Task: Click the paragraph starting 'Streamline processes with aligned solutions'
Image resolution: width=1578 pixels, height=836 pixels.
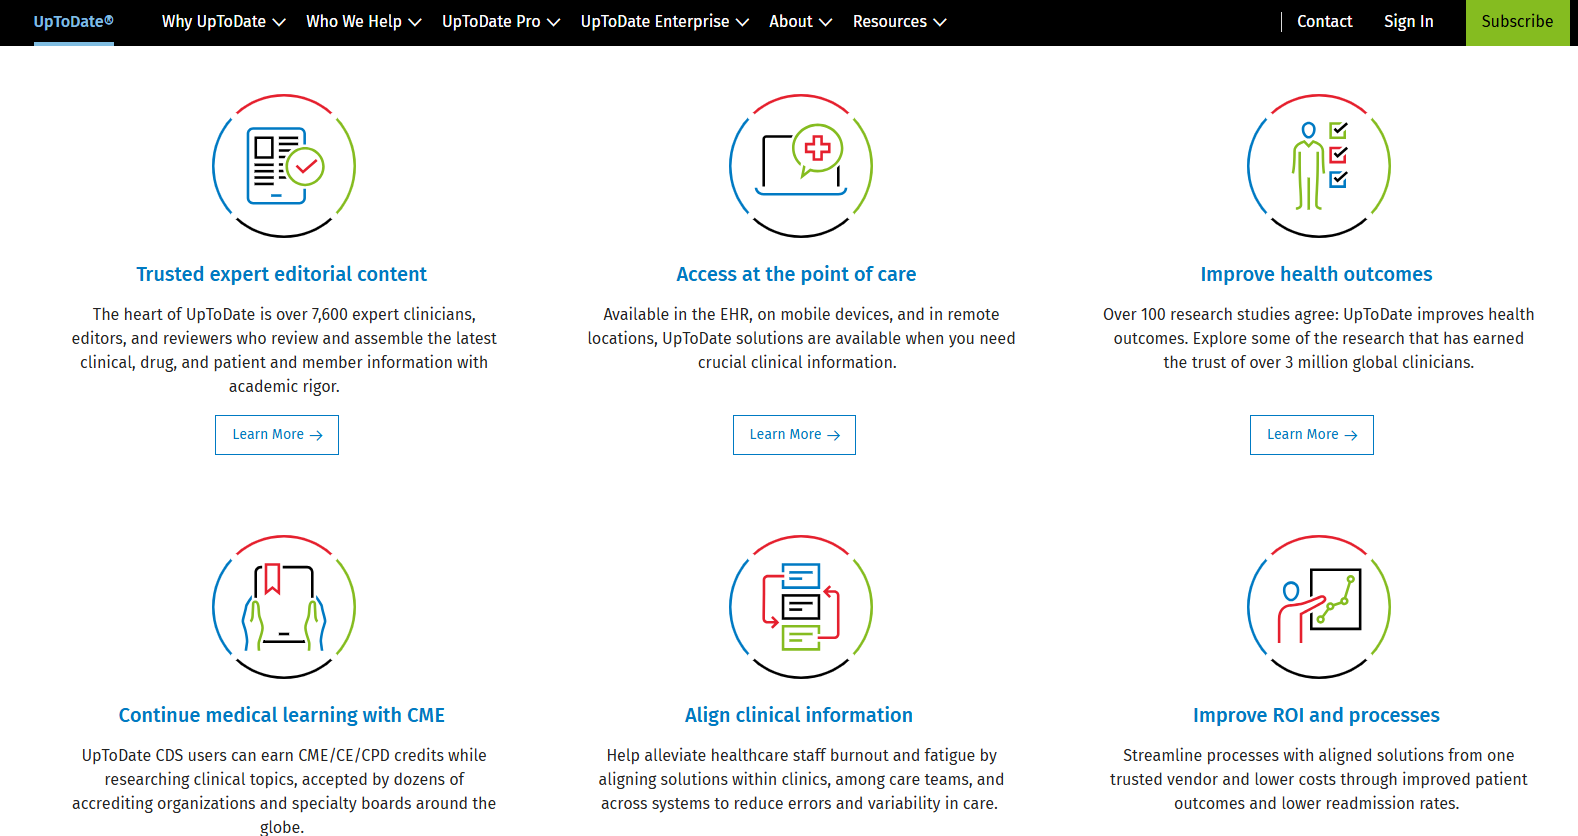Action: pyautogui.click(x=1319, y=779)
